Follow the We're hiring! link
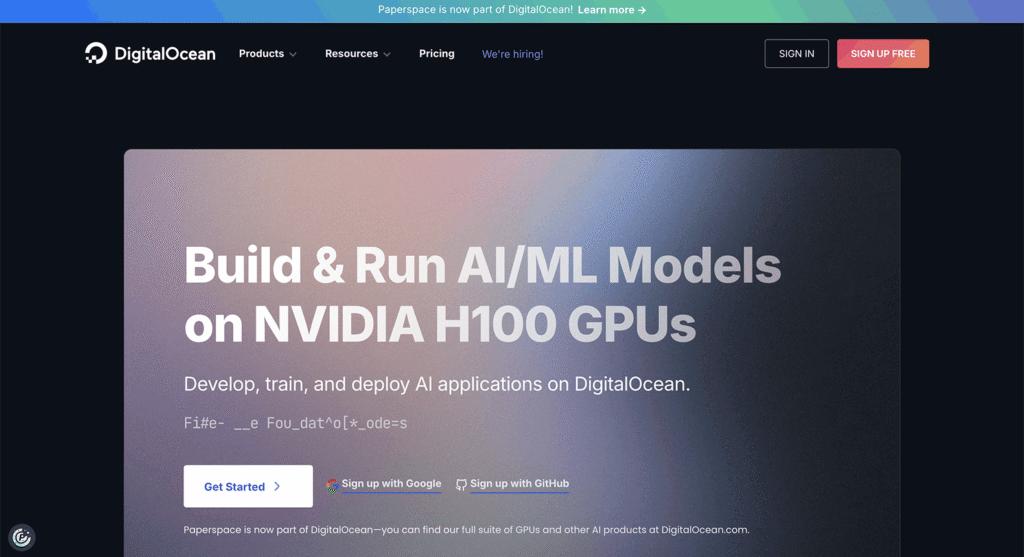Screen dimensions: 1024x557 coord(512,54)
